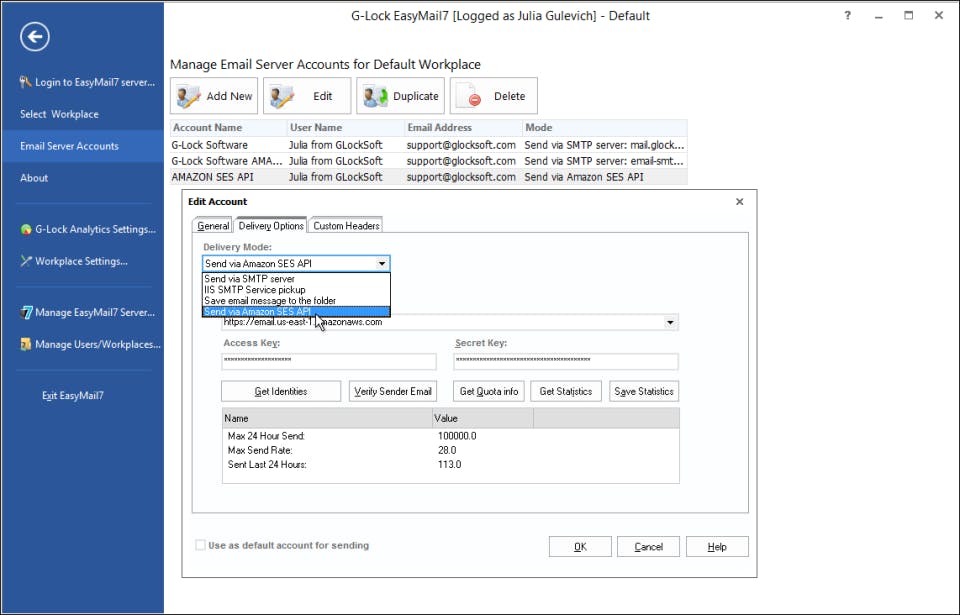Click Name column header in quota table

click(x=327, y=418)
